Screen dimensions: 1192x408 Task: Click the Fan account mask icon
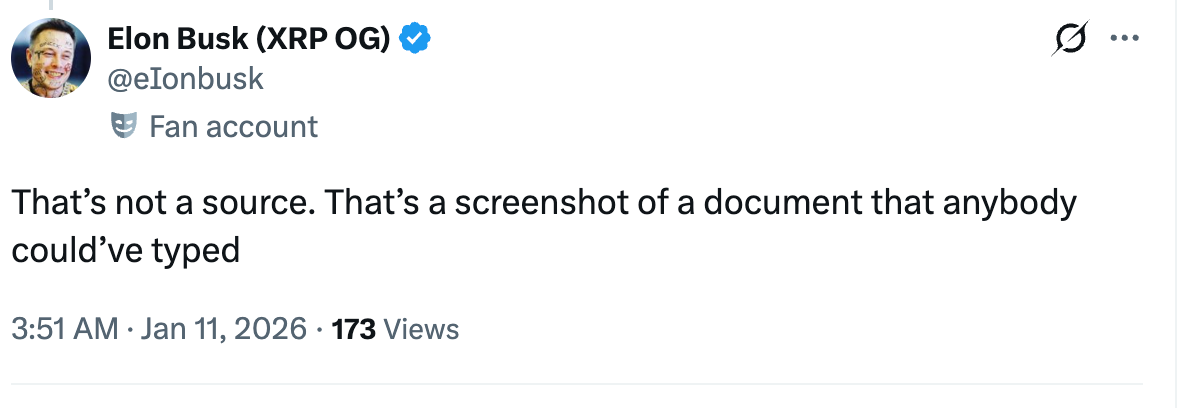coord(122,126)
